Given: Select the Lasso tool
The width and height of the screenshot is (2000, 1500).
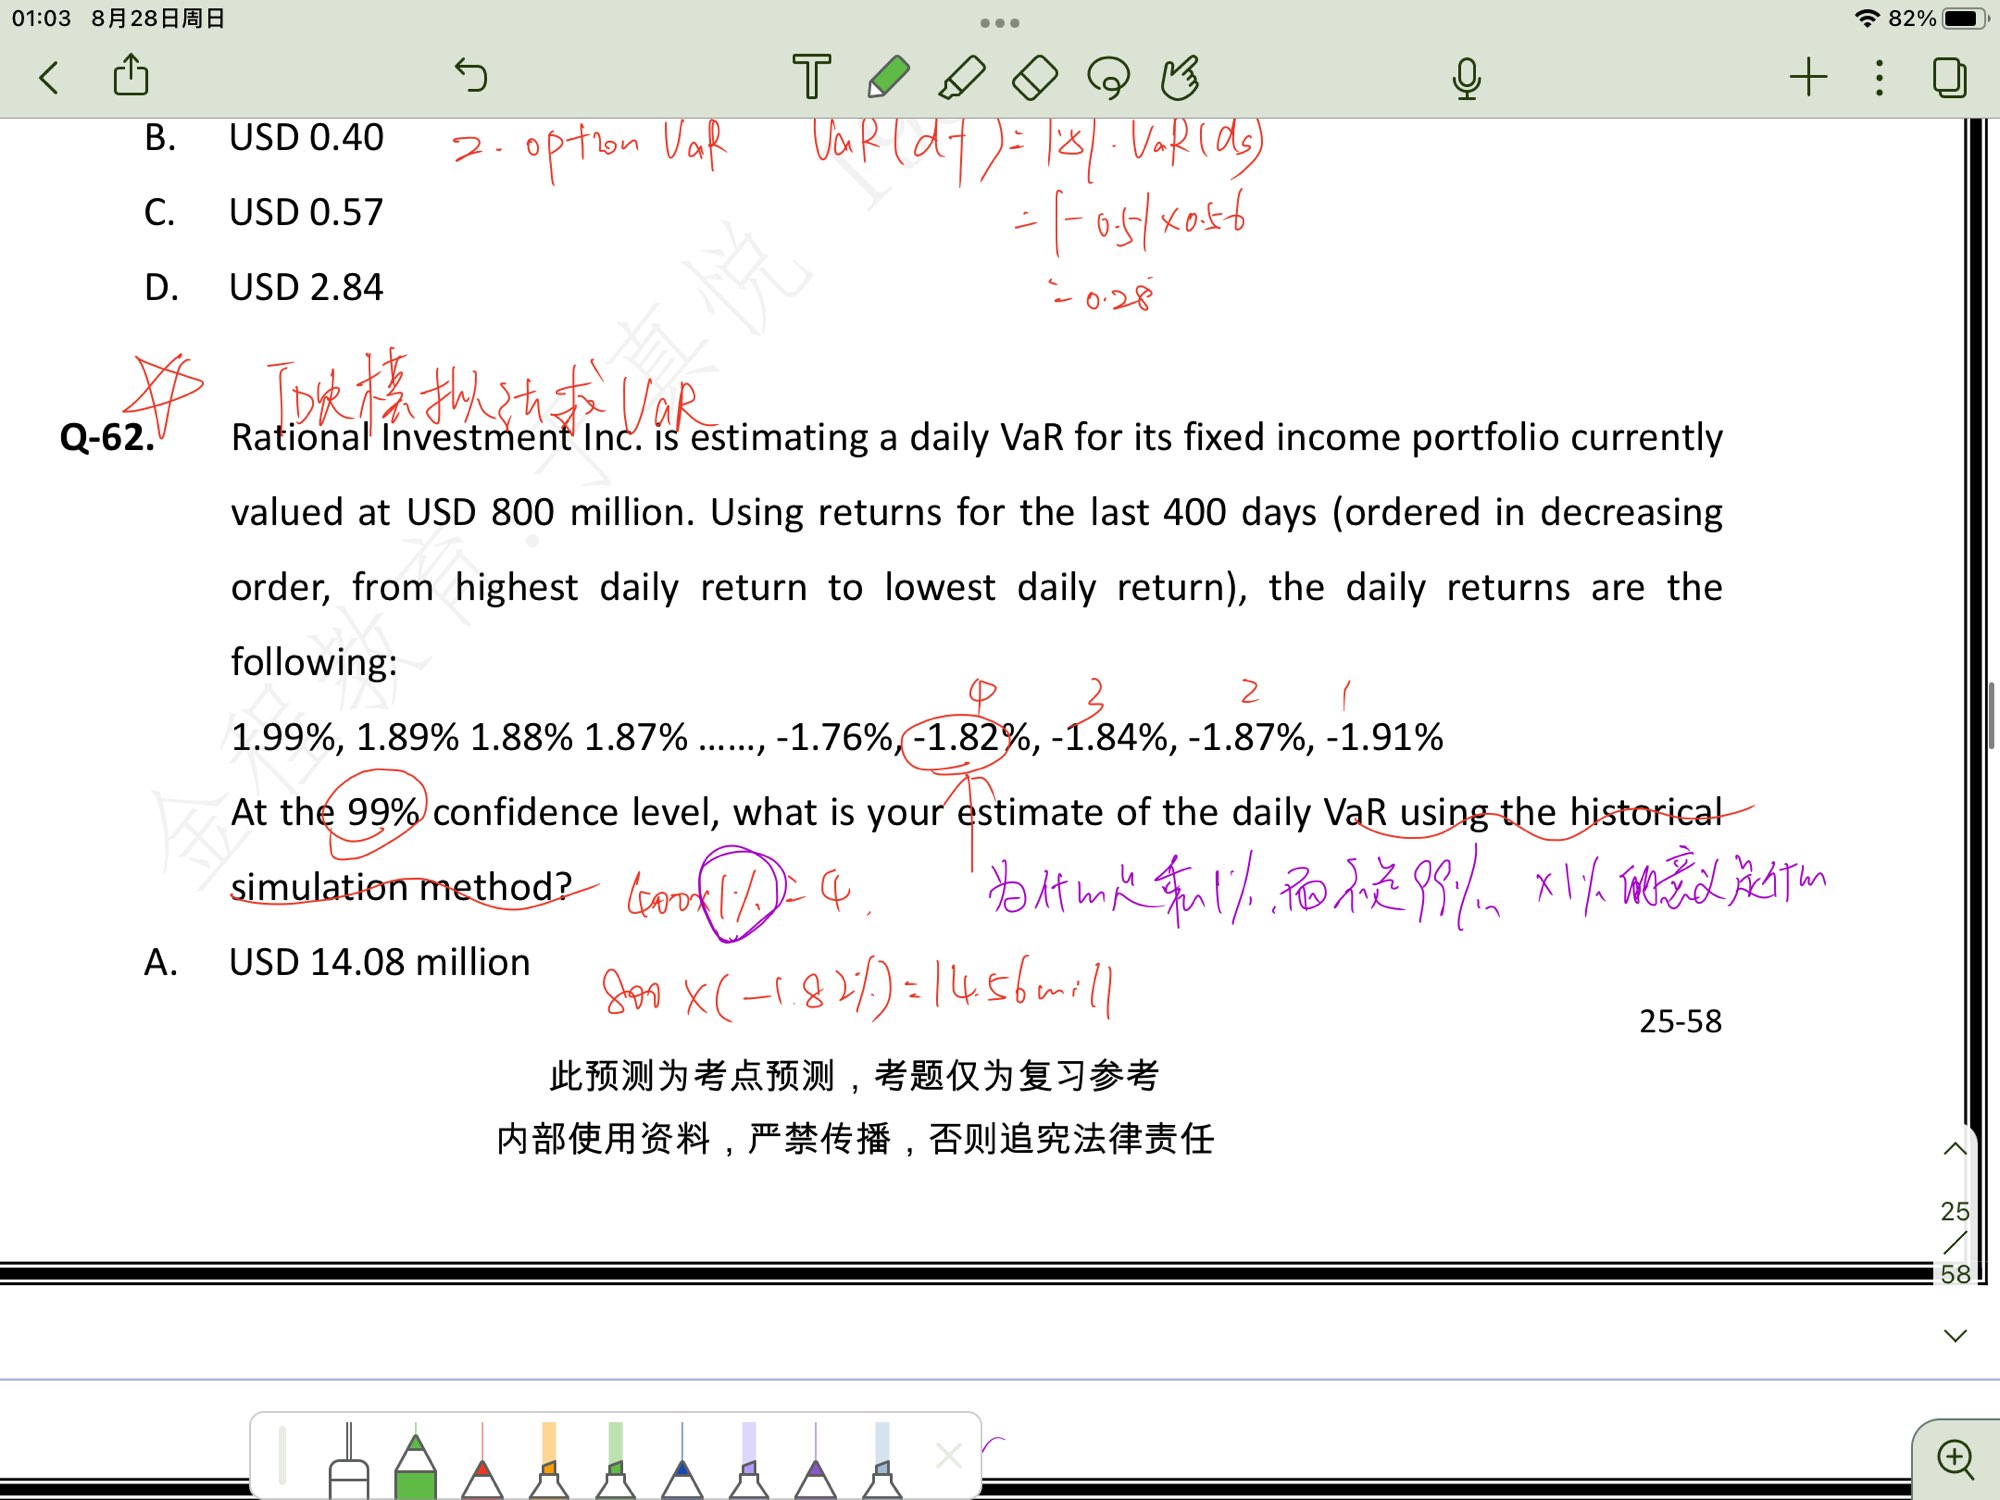Looking at the screenshot, I should (x=1108, y=77).
